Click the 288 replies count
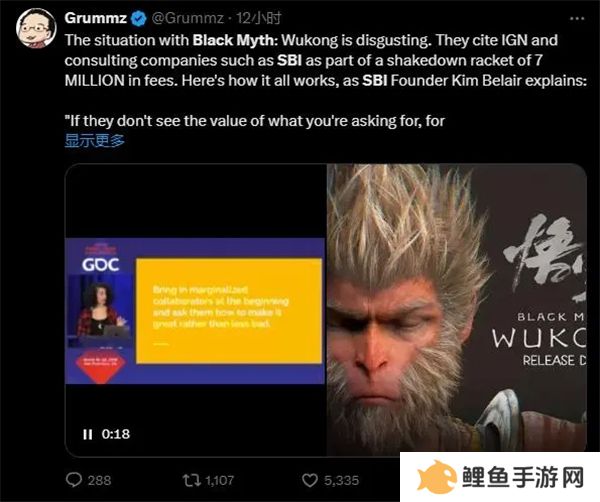The height and width of the screenshot is (502, 600). point(99,480)
